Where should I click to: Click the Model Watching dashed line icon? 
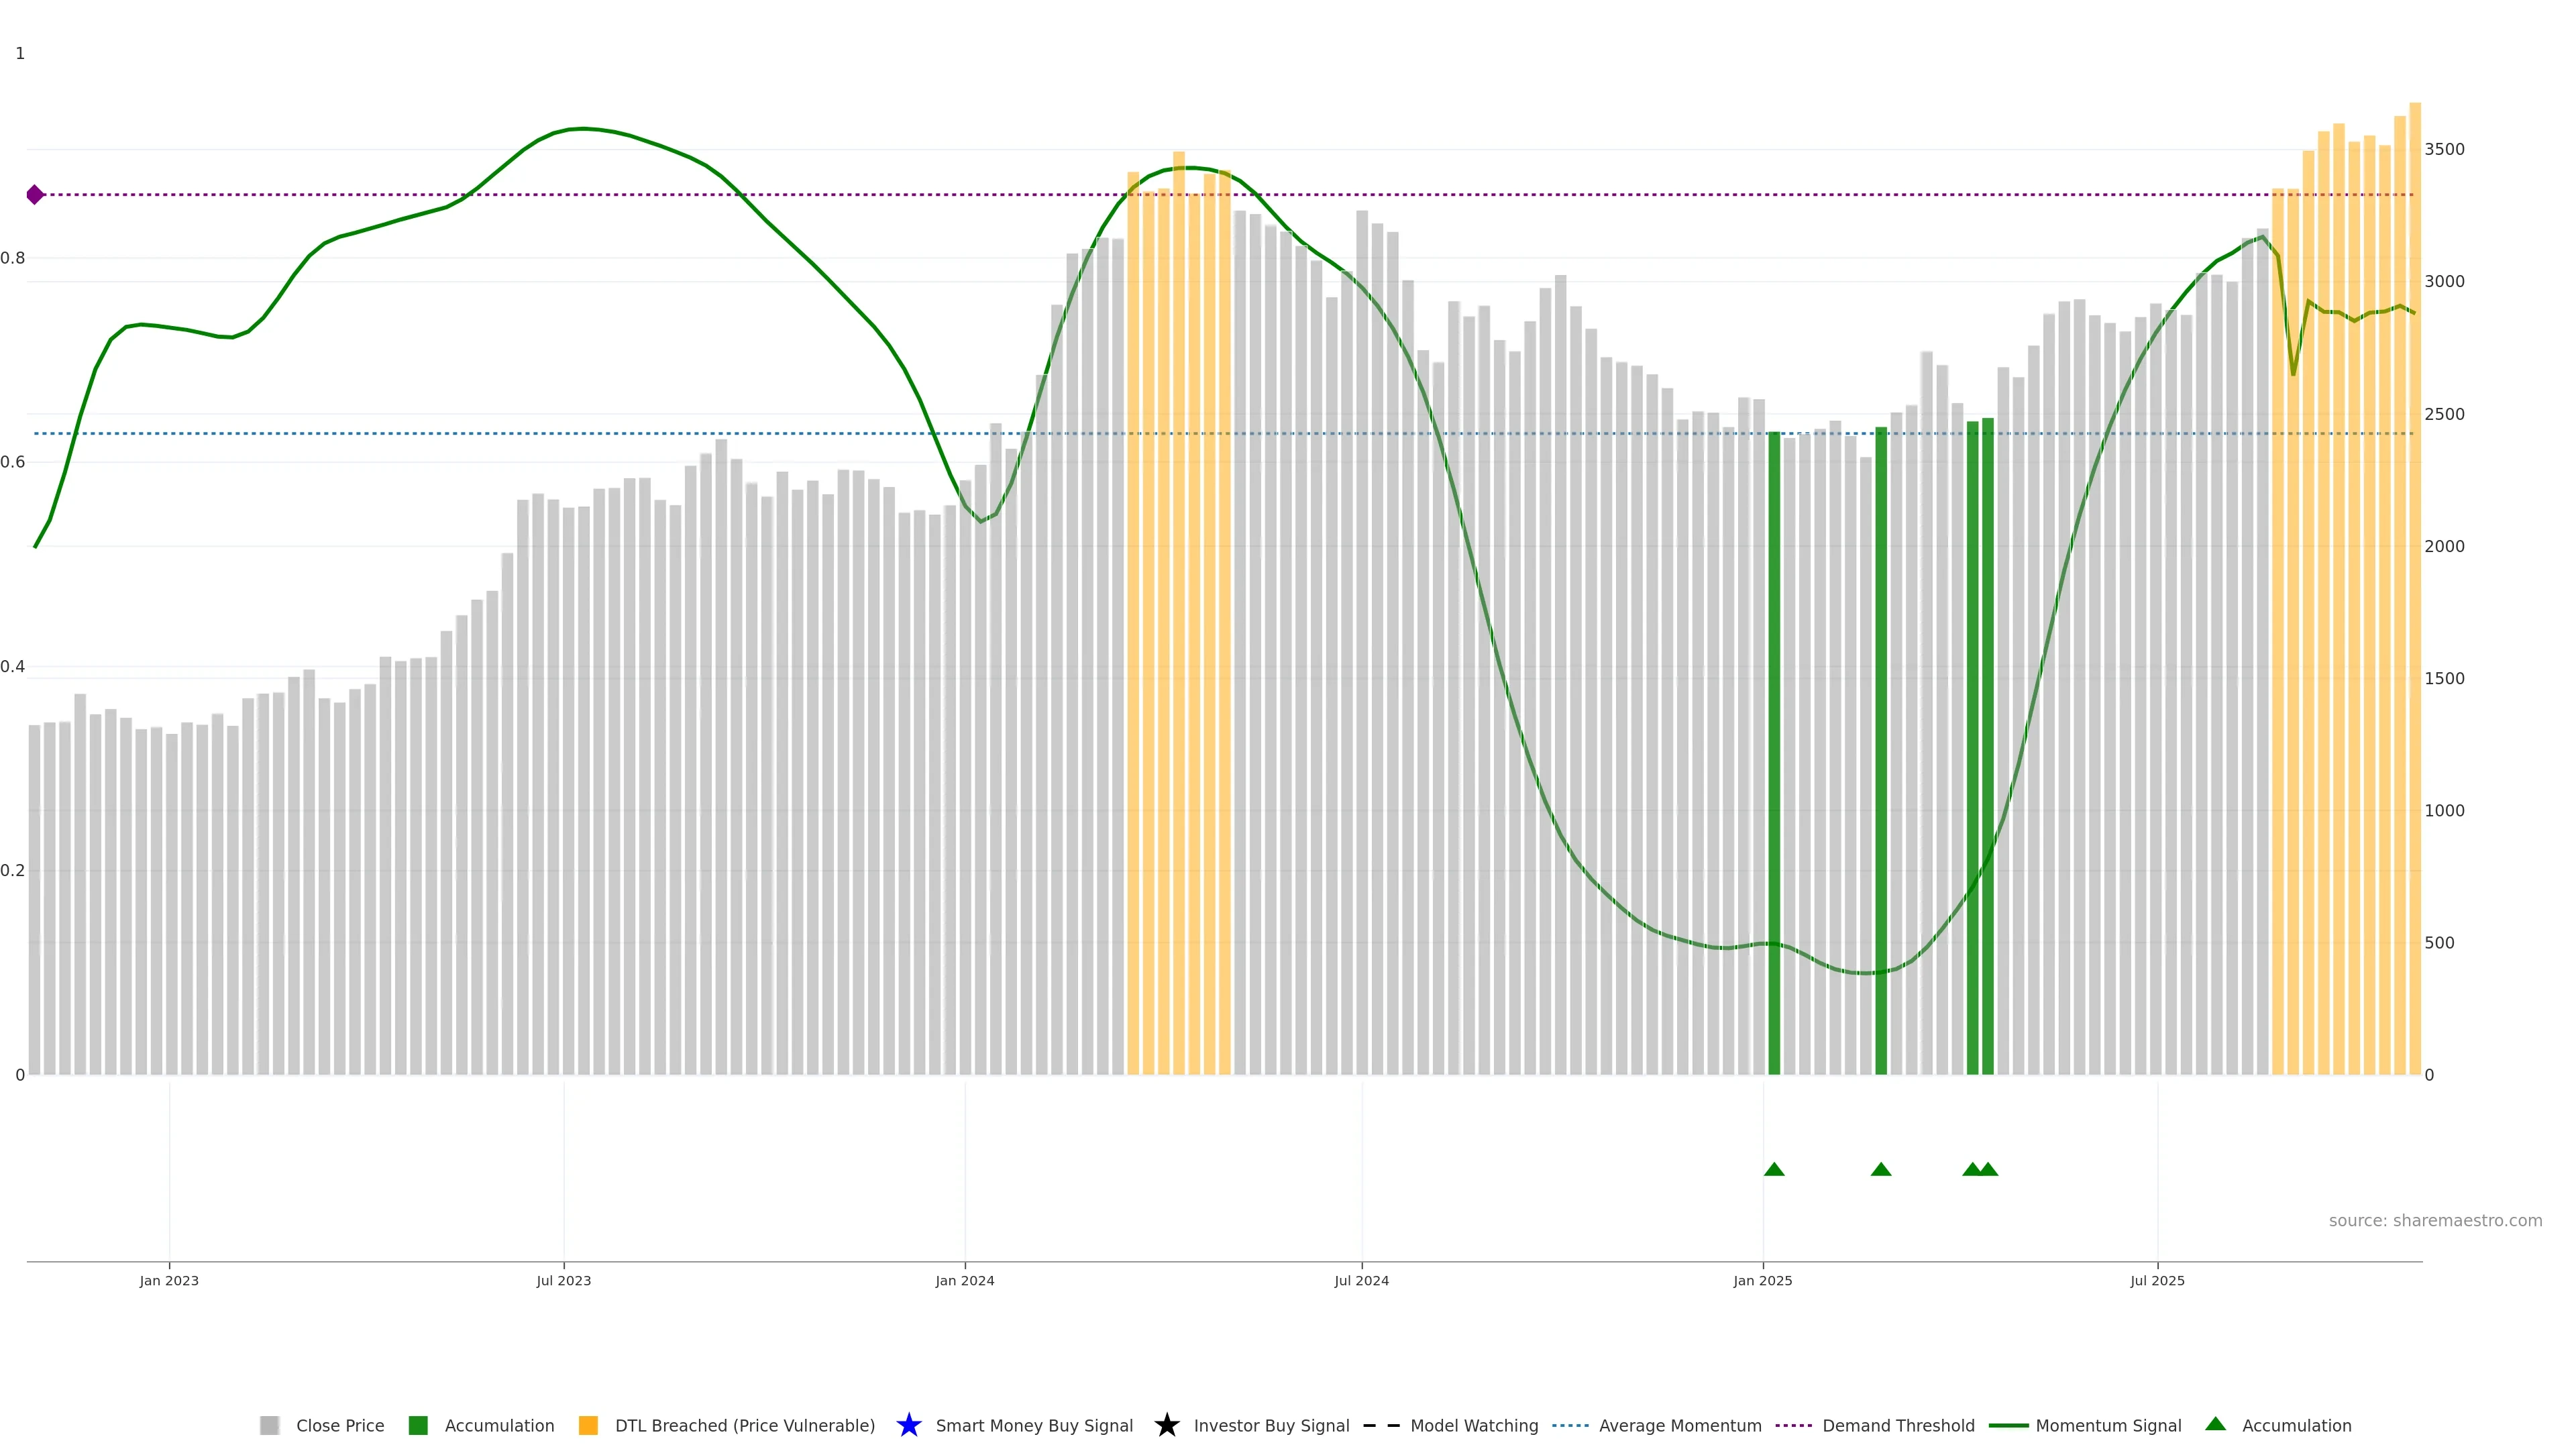tap(1381, 1425)
